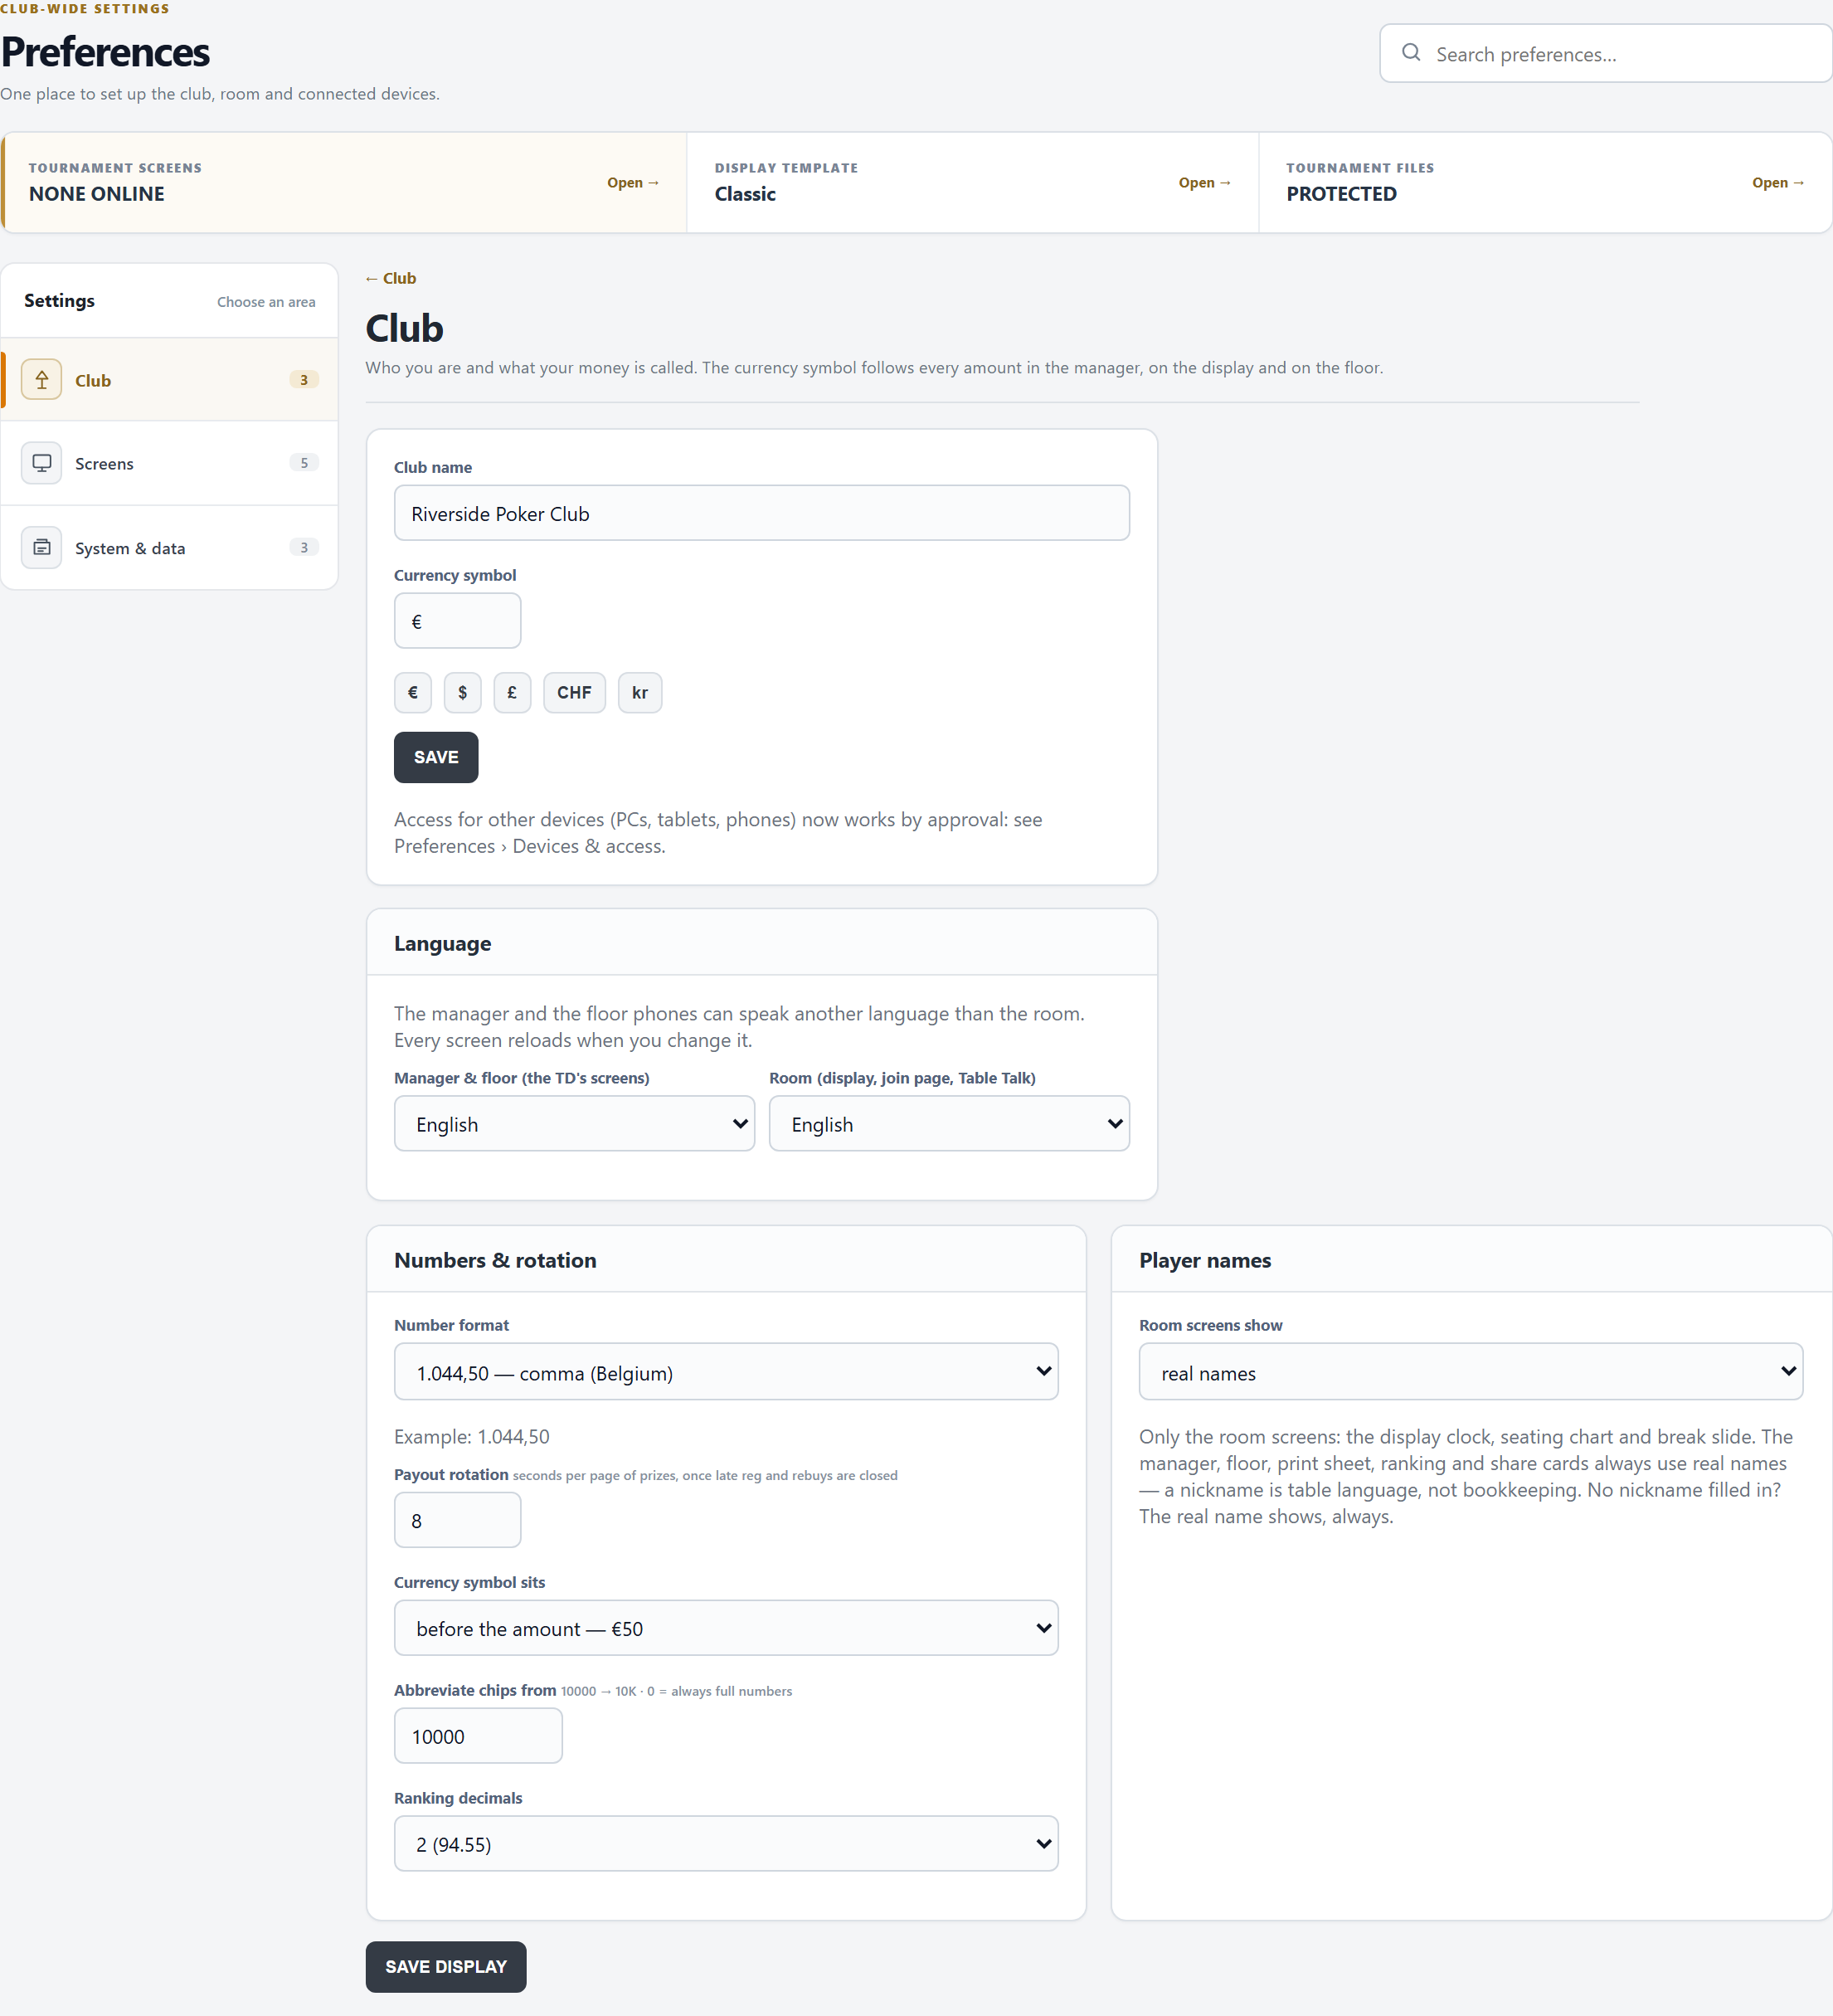Choose the $ currency preset

[462, 692]
